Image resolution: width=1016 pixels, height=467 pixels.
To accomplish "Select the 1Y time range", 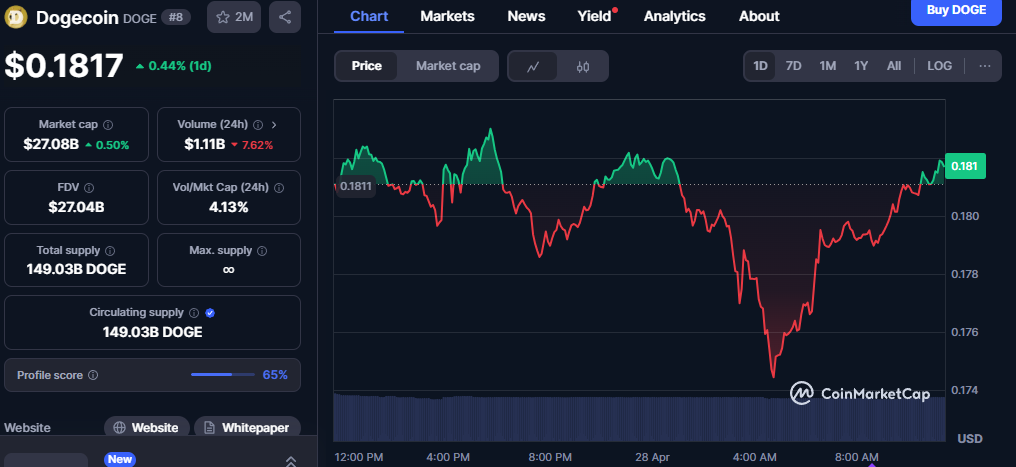I will click(x=860, y=66).
